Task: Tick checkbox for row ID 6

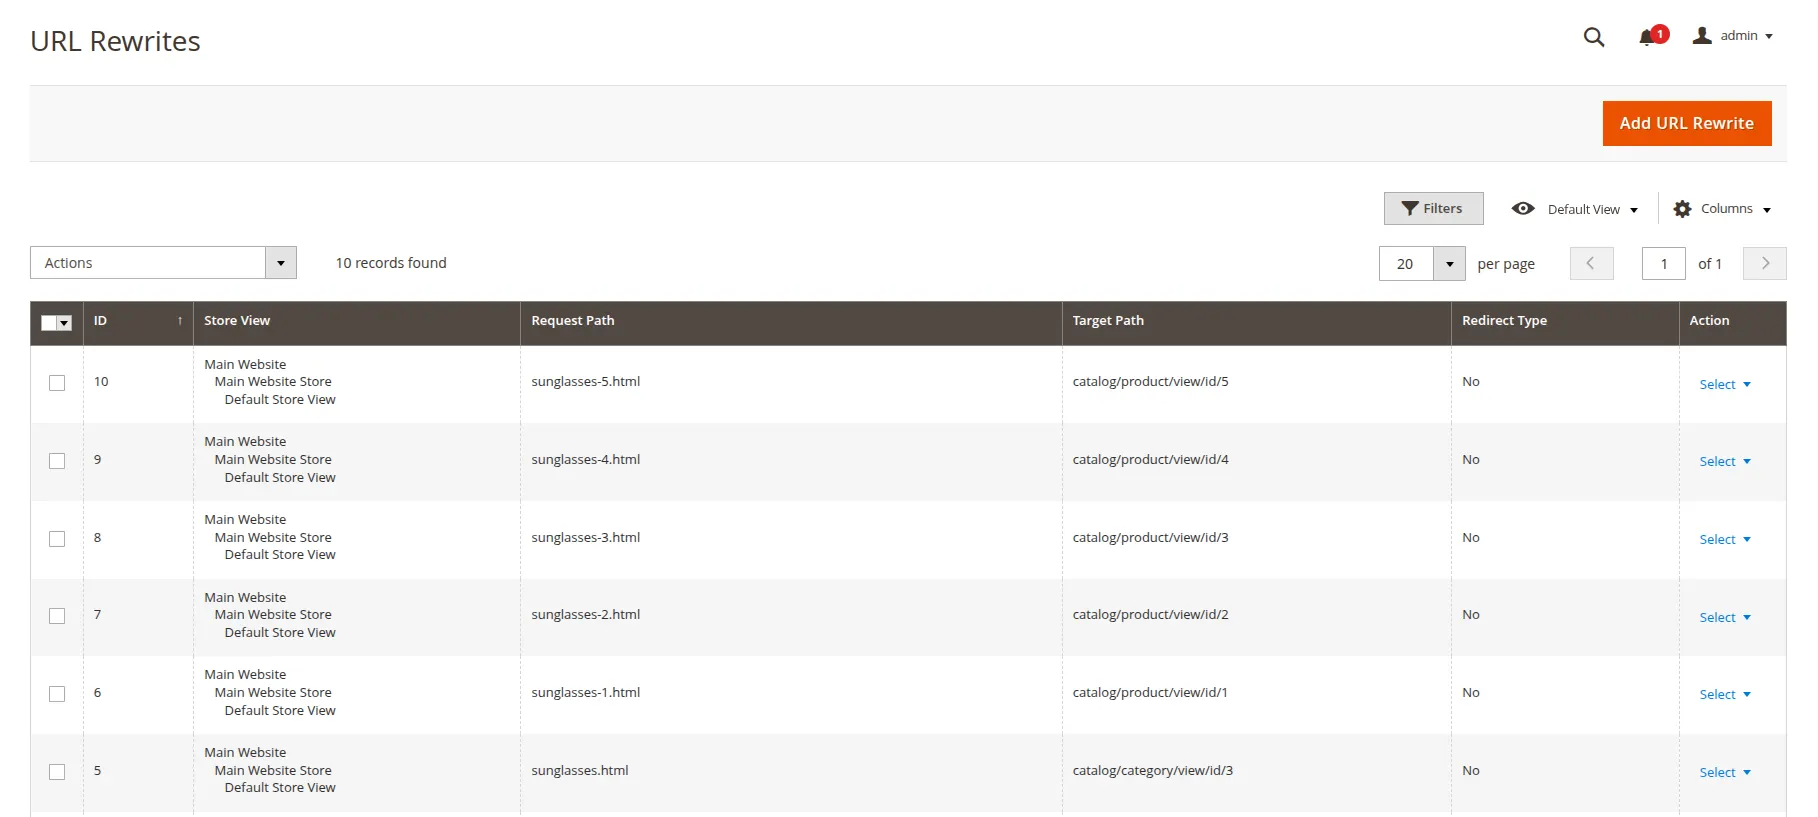Action: (57, 694)
